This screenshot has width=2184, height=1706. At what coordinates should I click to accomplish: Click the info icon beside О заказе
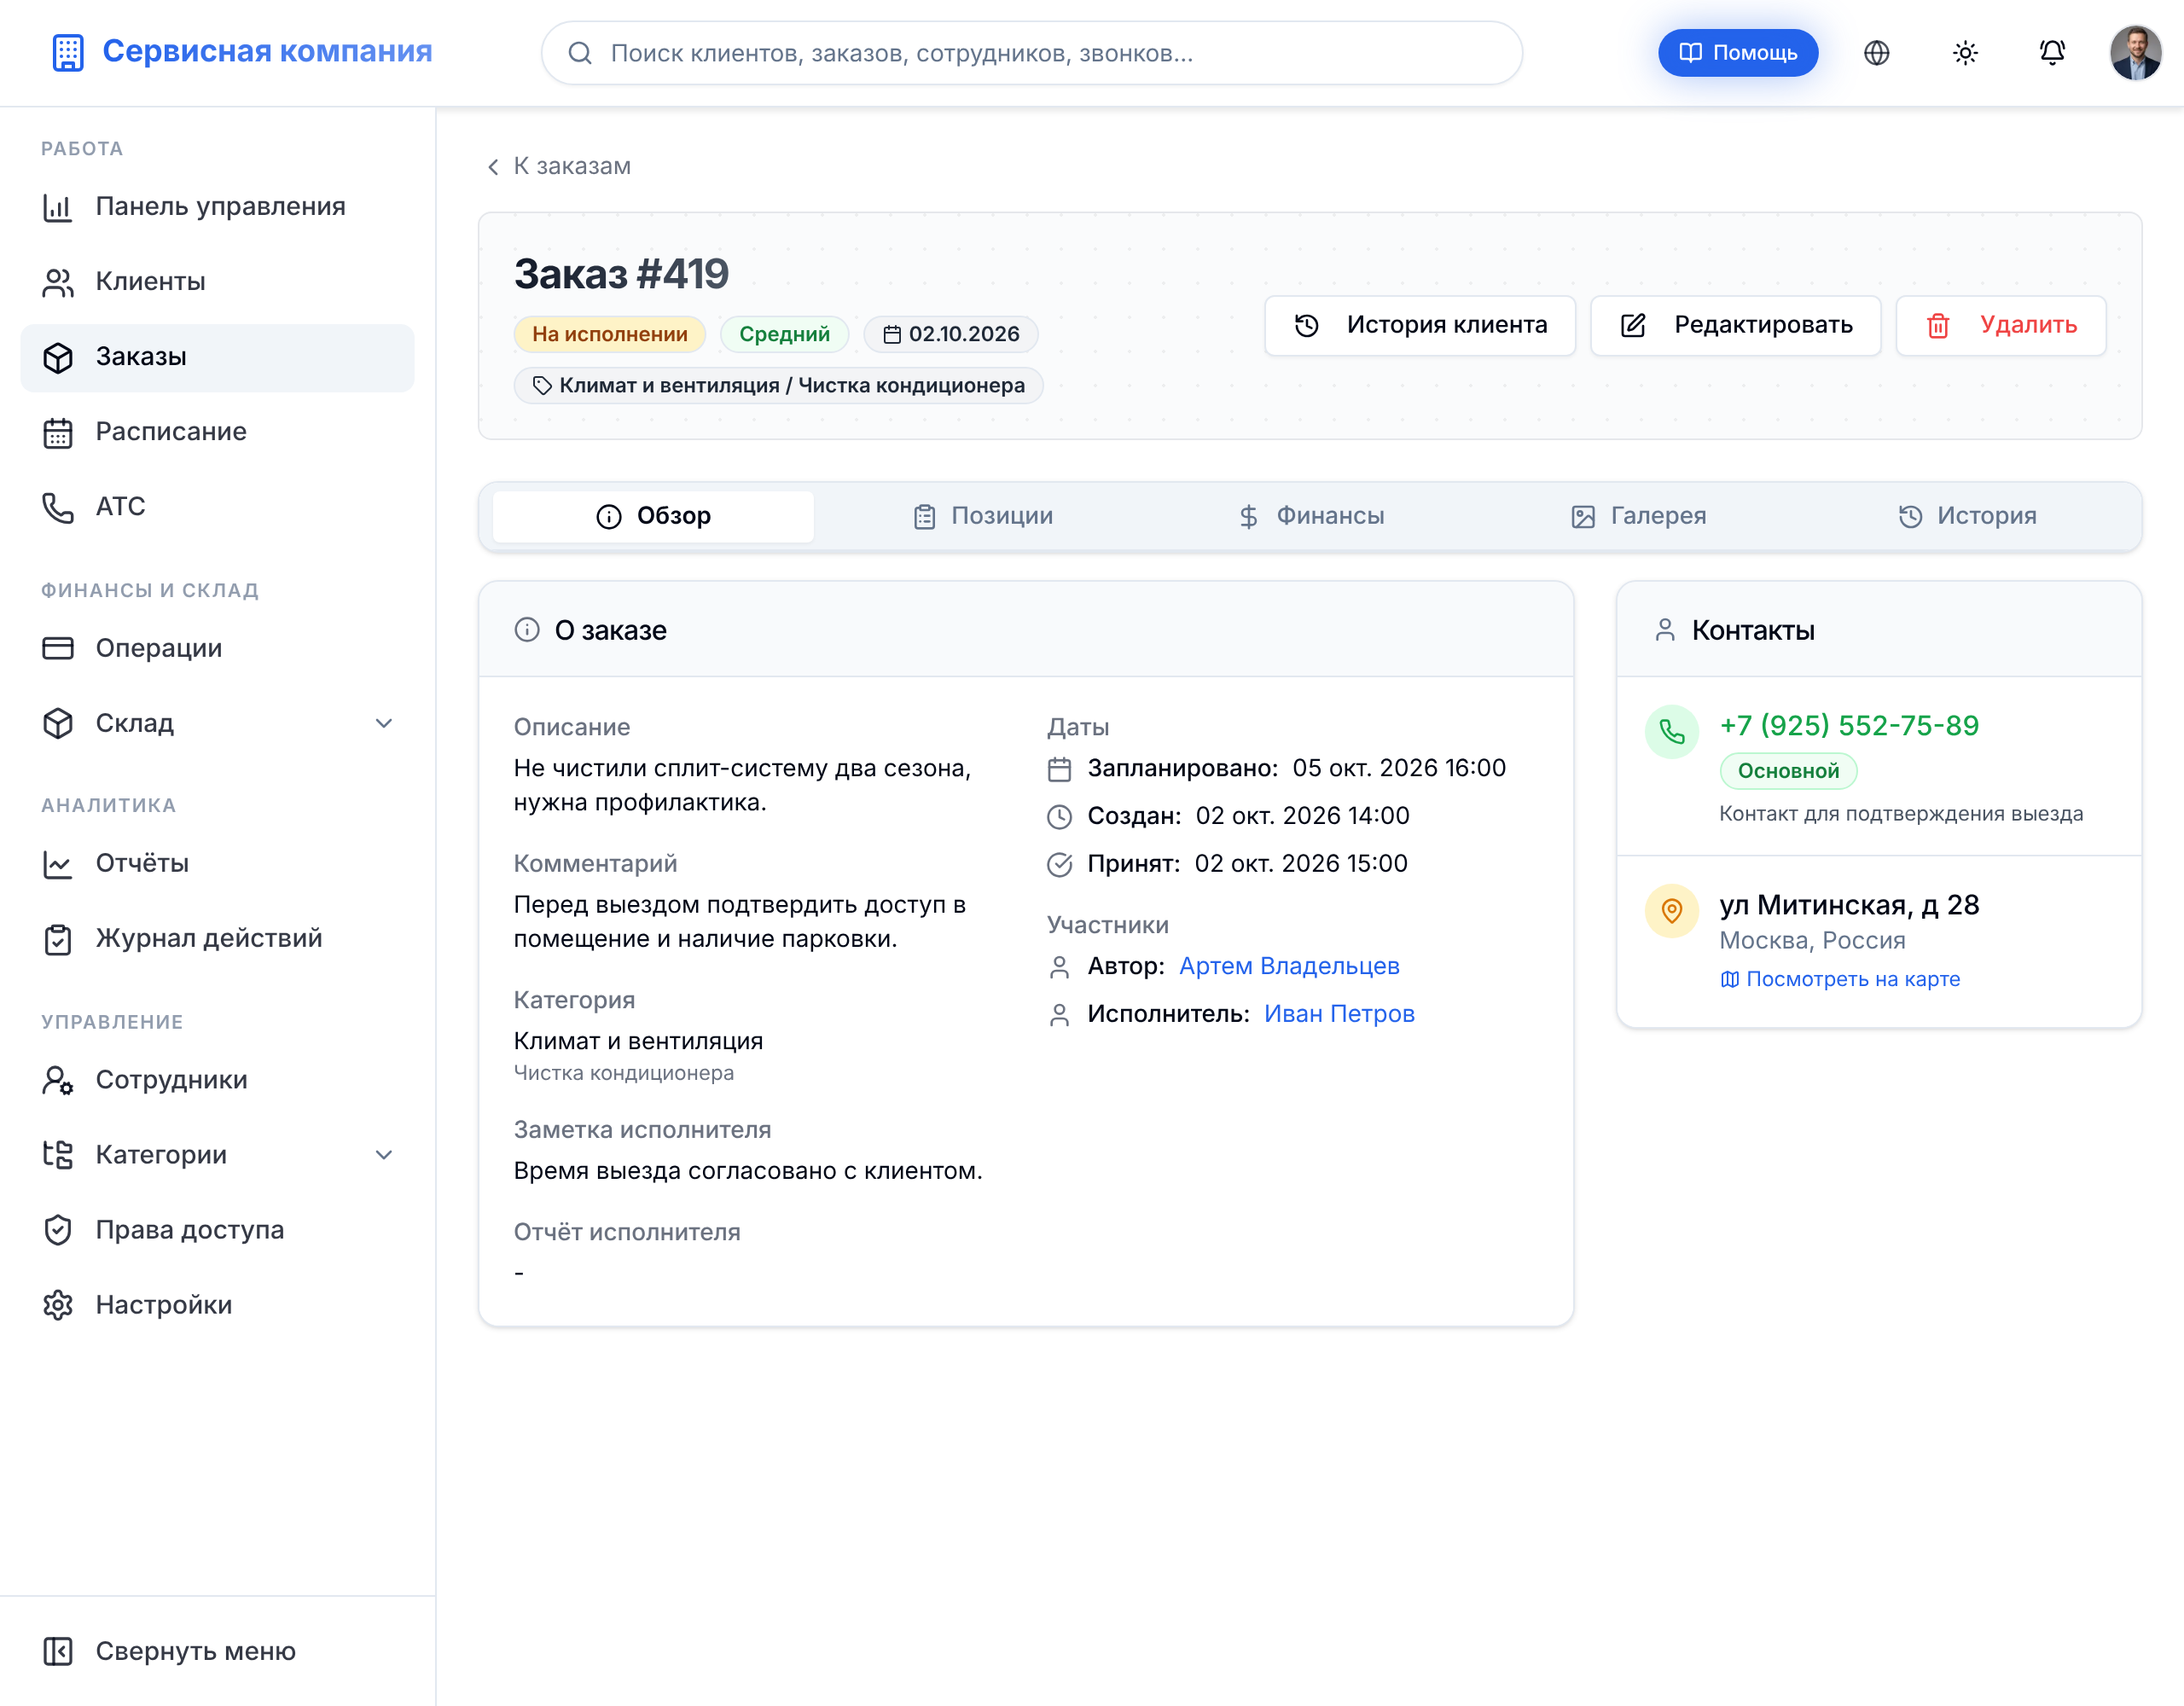pyautogui.click(x=527, y=630)
